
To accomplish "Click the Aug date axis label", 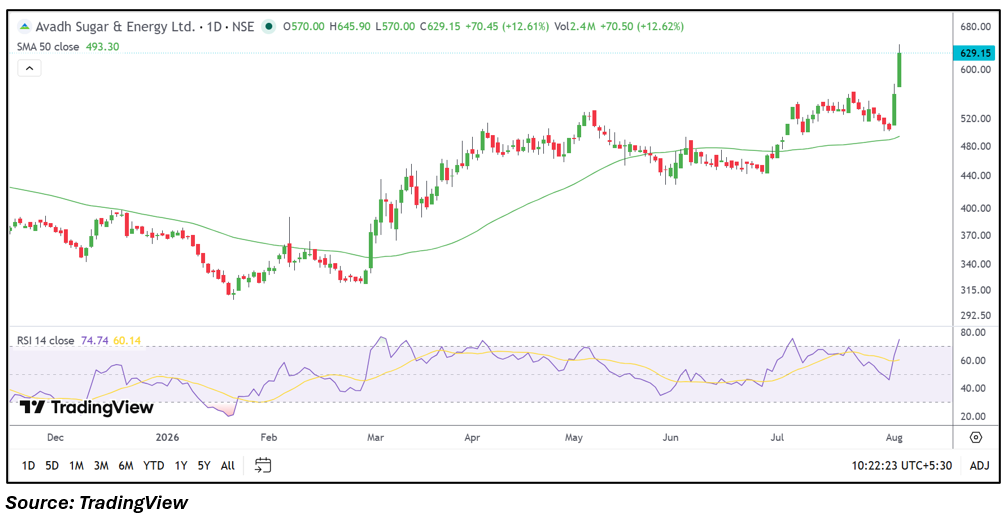I will click(894, 437).
